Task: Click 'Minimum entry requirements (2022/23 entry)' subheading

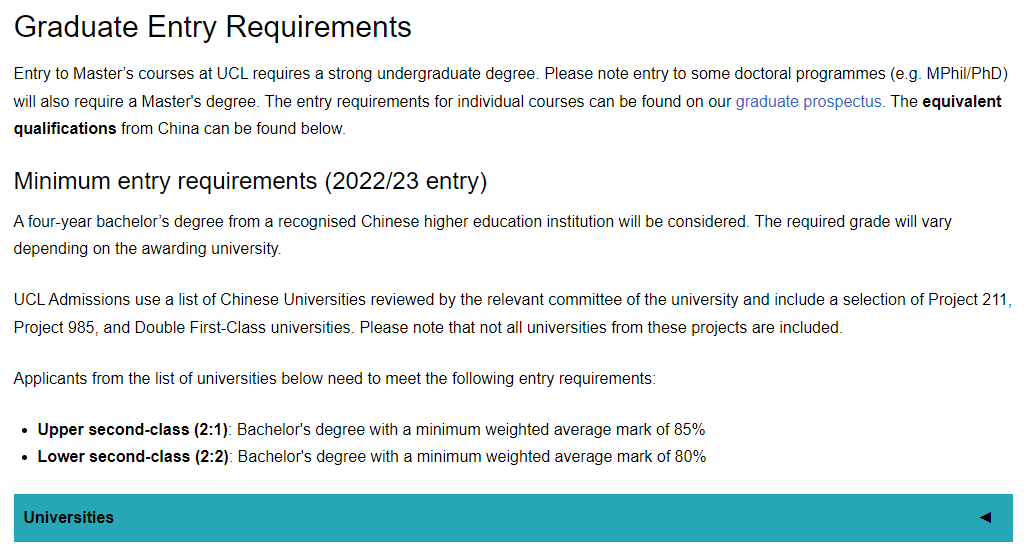Action: click(x=250, y=182)
